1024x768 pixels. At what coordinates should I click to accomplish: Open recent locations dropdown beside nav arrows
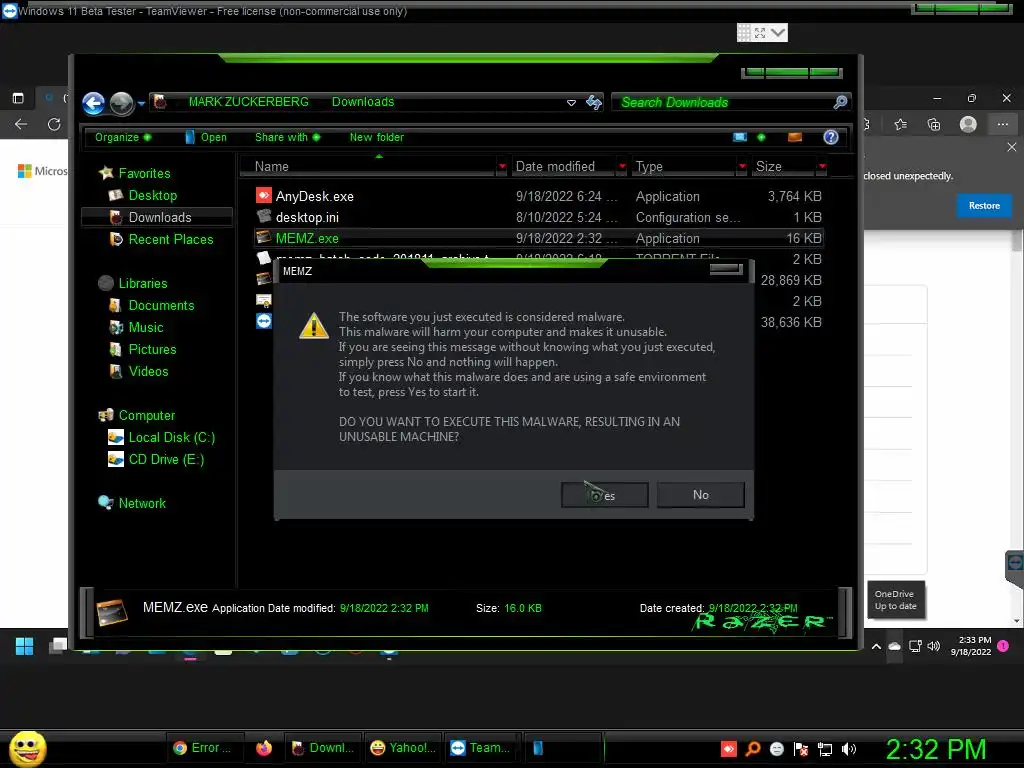click(141, 103)
